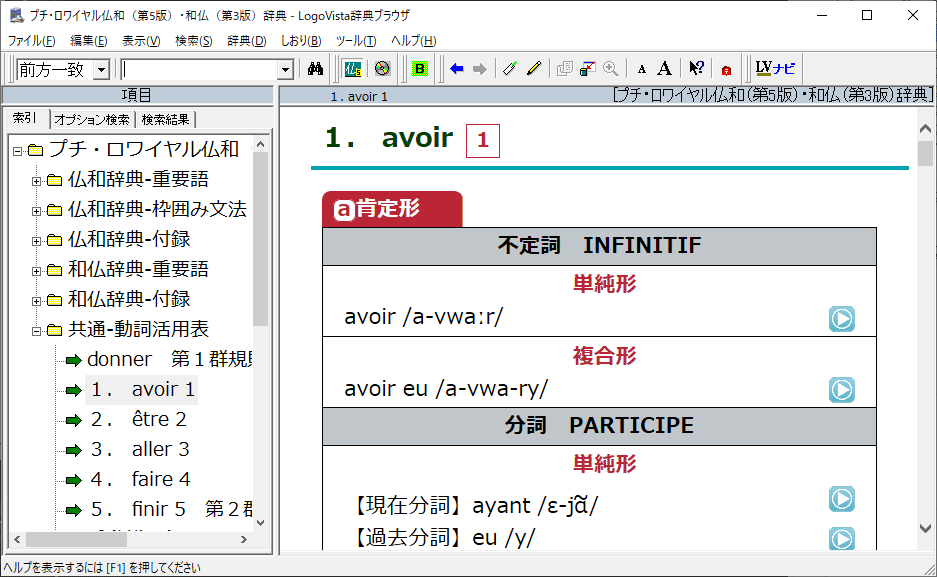Play pronunciation of ayant
Screen dimensions: 937x577
(x=841, y=499)
